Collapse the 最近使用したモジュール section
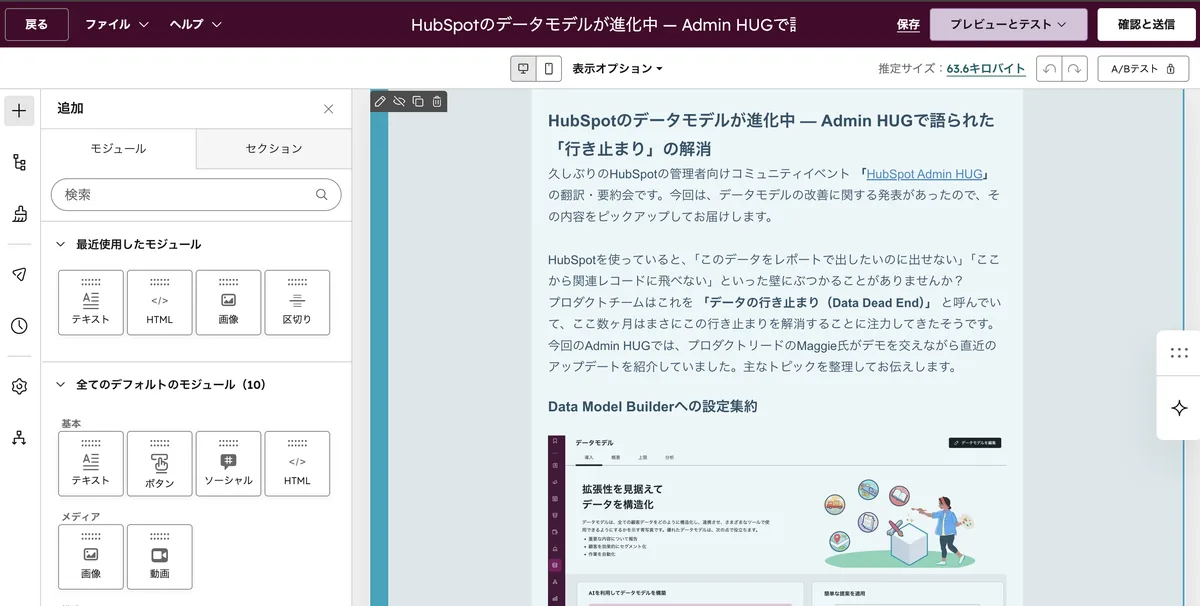The width and height of the screenshot is (1200, 606). pyautogui.click(x=64, y=245)
